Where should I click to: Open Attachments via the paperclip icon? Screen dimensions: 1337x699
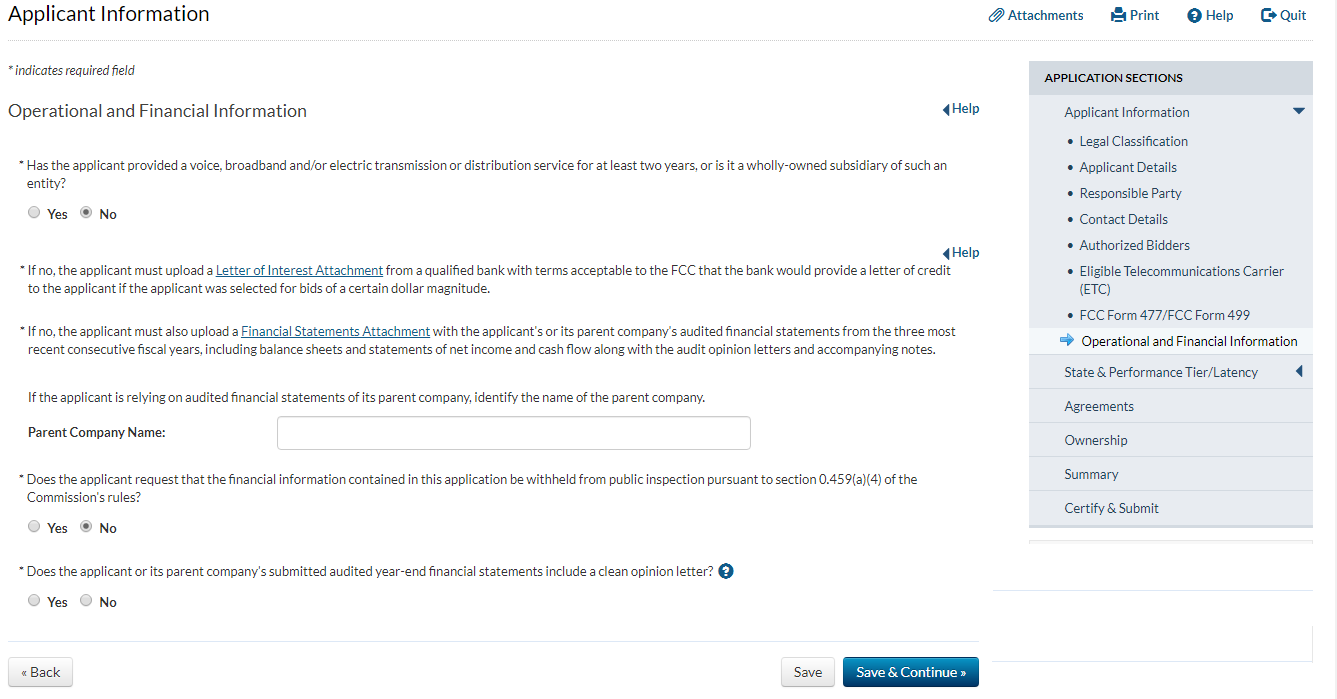(996, 15)
